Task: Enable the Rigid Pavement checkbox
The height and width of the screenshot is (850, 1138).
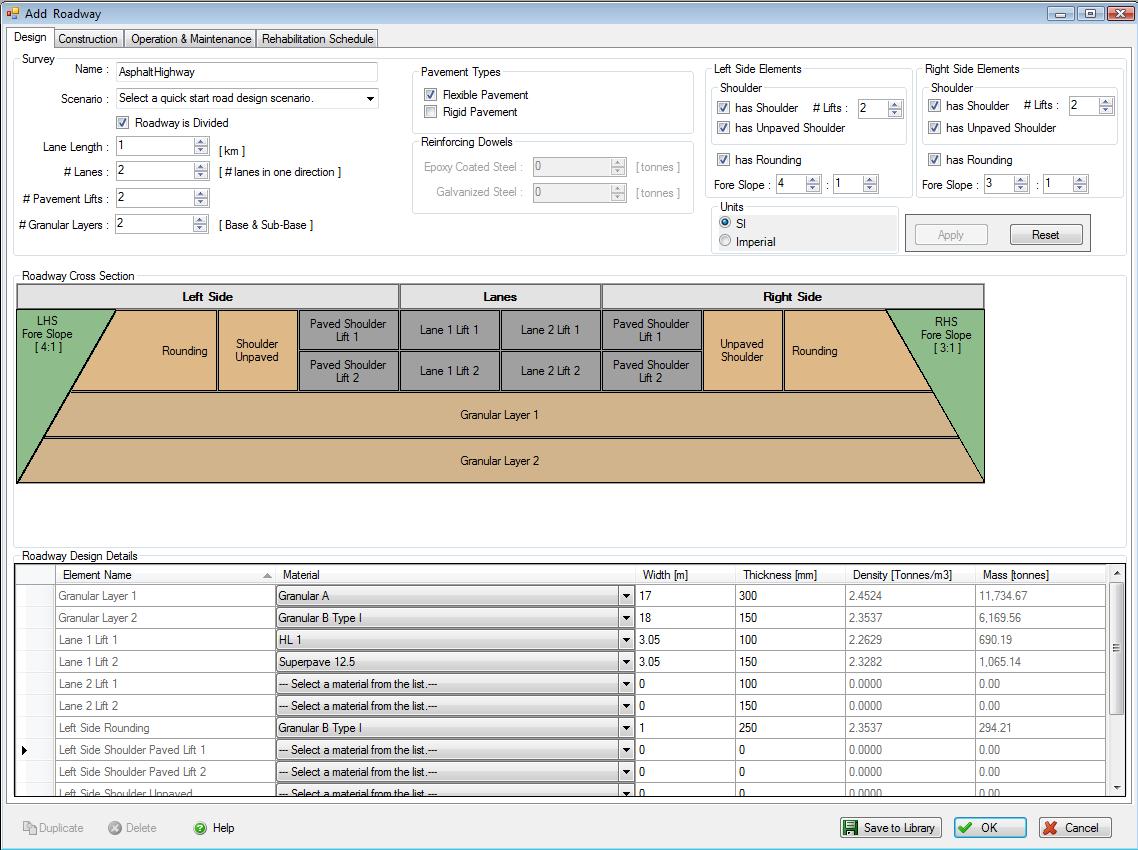Action: (x=431, y=112)
